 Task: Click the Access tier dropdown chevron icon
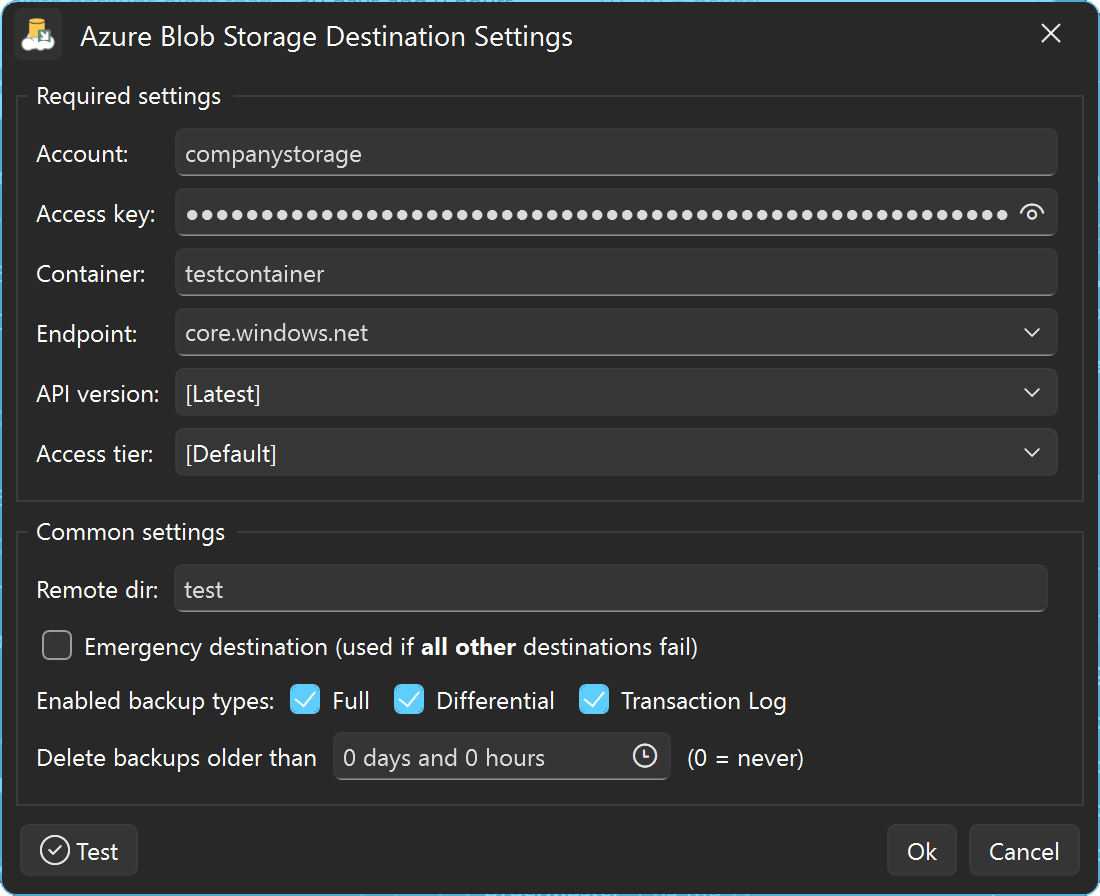pyautogui.click(x=1031, y=452)
